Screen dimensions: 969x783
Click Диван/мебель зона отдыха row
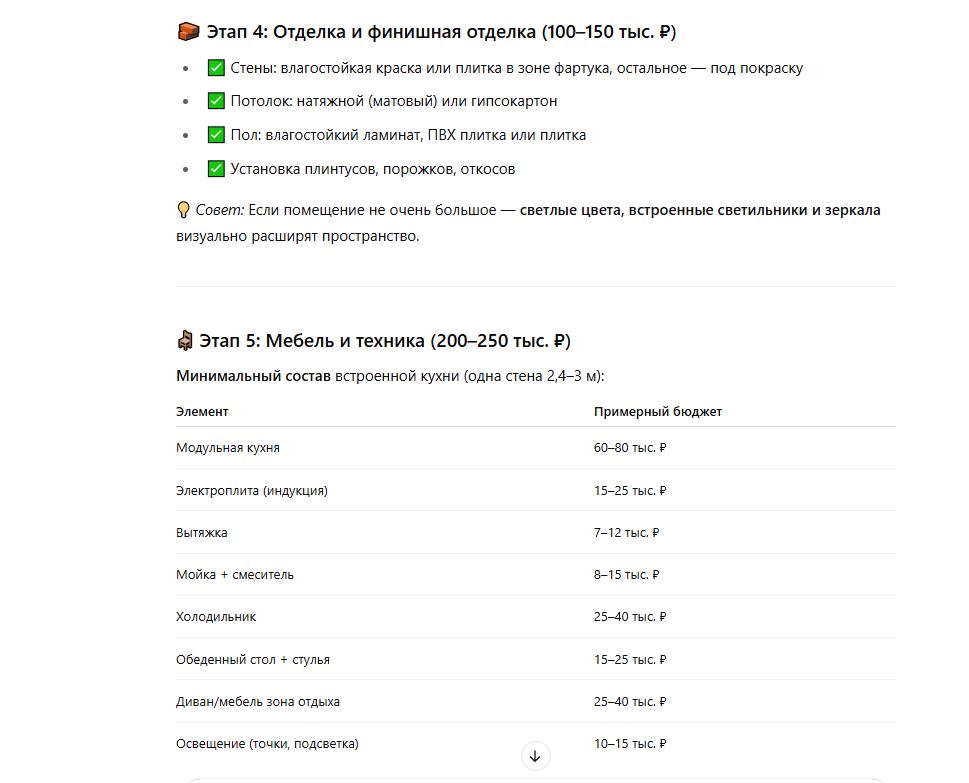[536, 701]
